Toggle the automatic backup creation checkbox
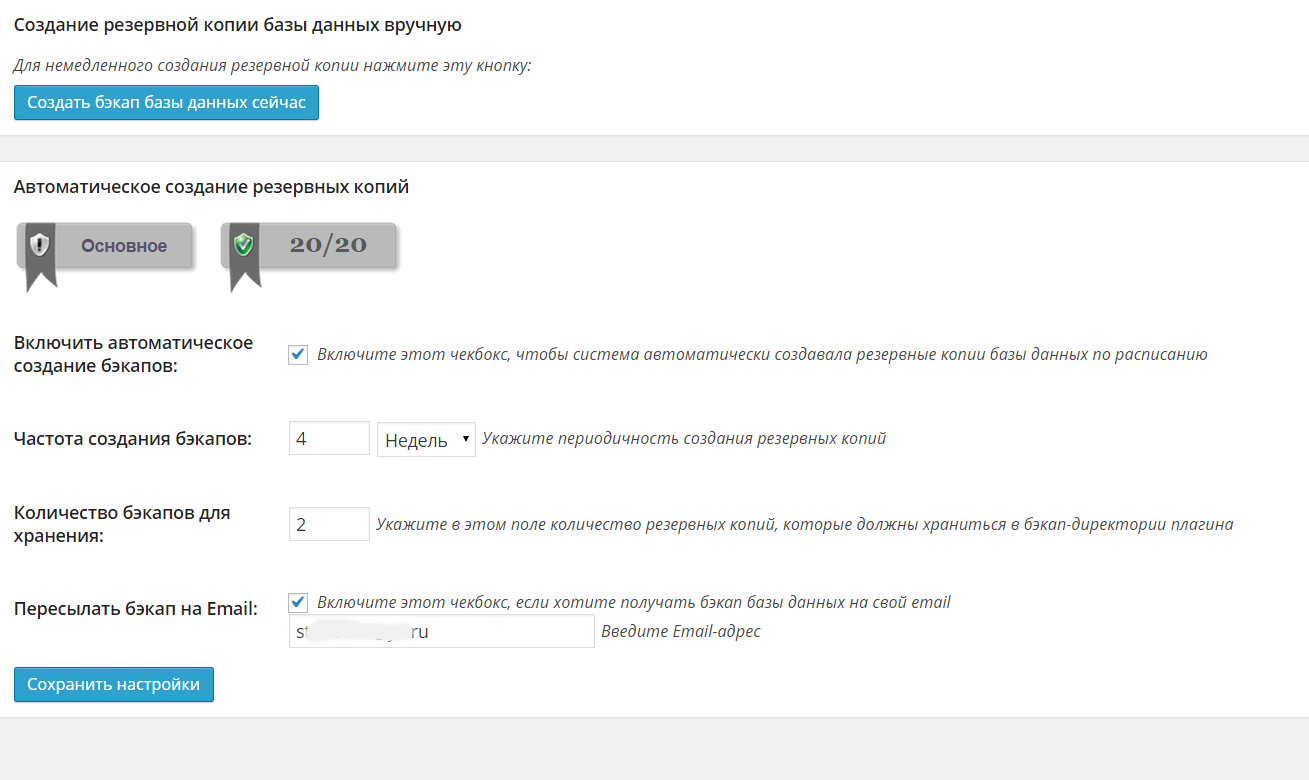The width and height of the screenshot is (1309, 780). pyautogui.click(x=298, y=354)
